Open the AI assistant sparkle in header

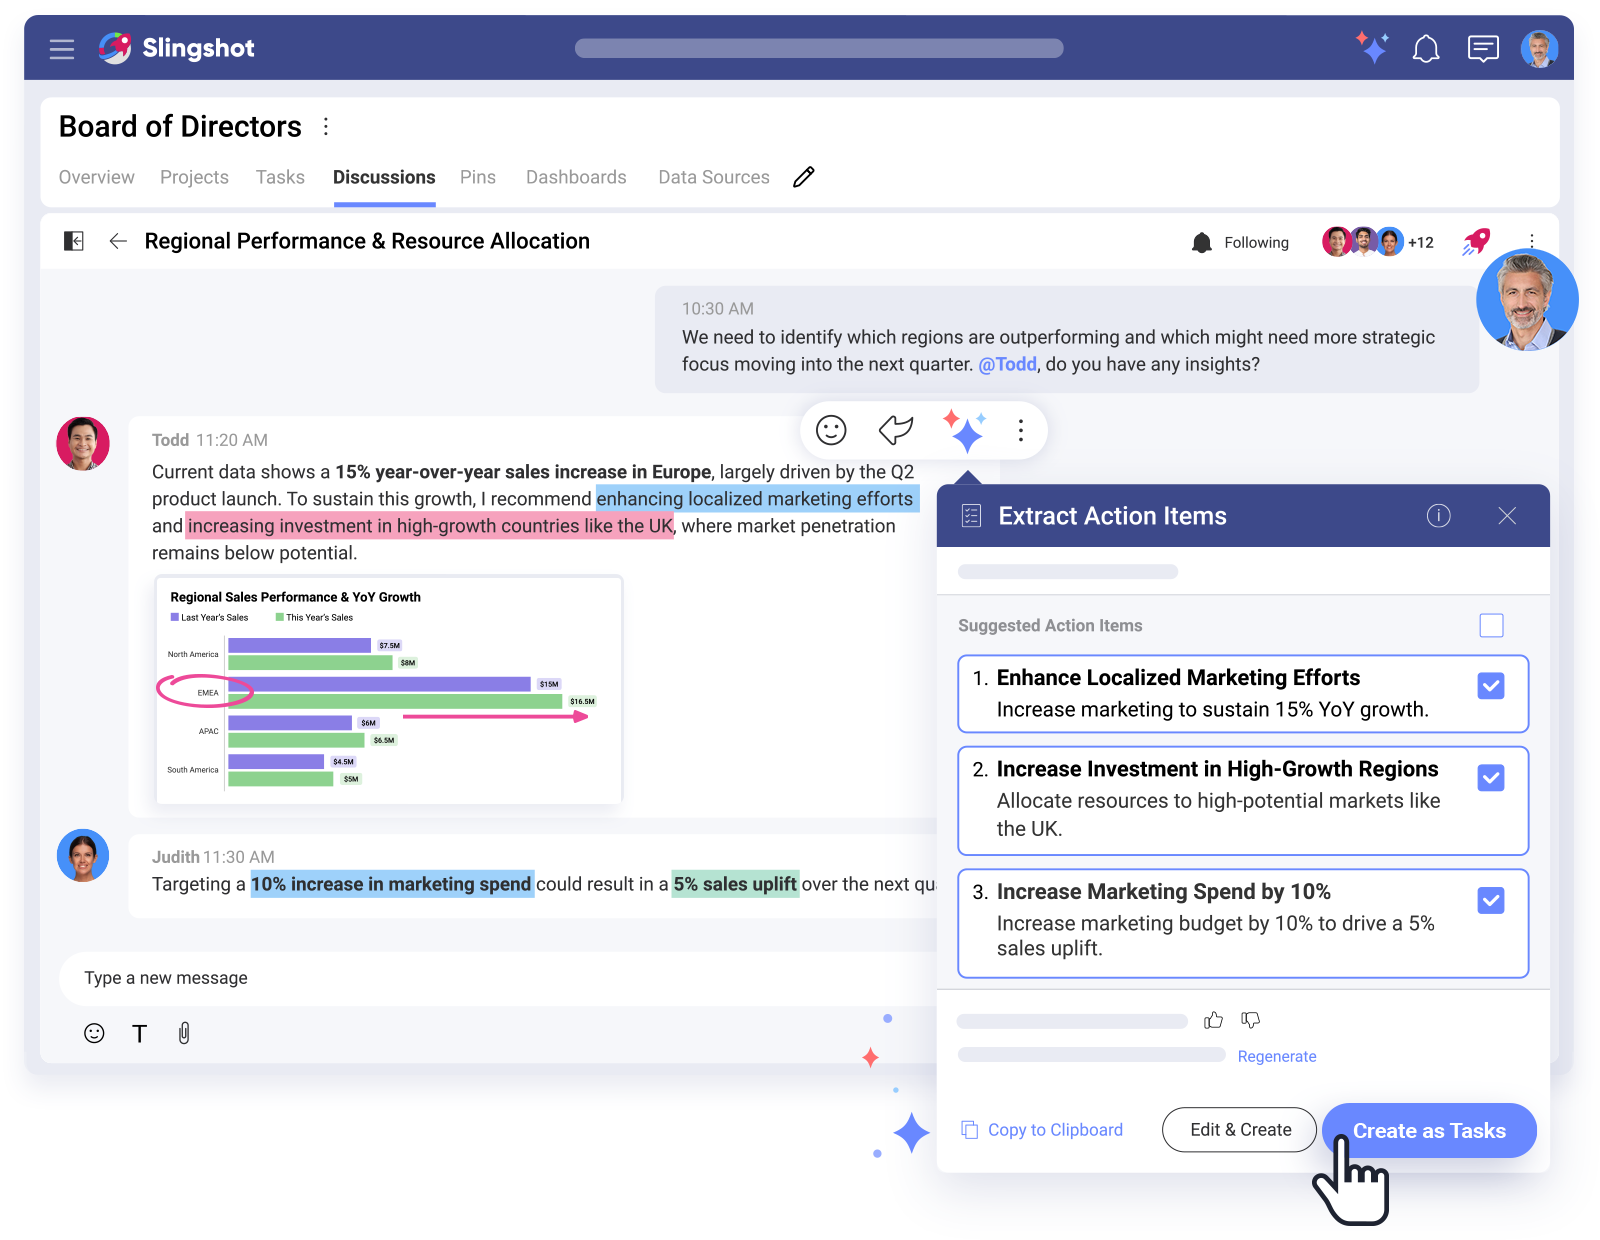coord(1372,48)
